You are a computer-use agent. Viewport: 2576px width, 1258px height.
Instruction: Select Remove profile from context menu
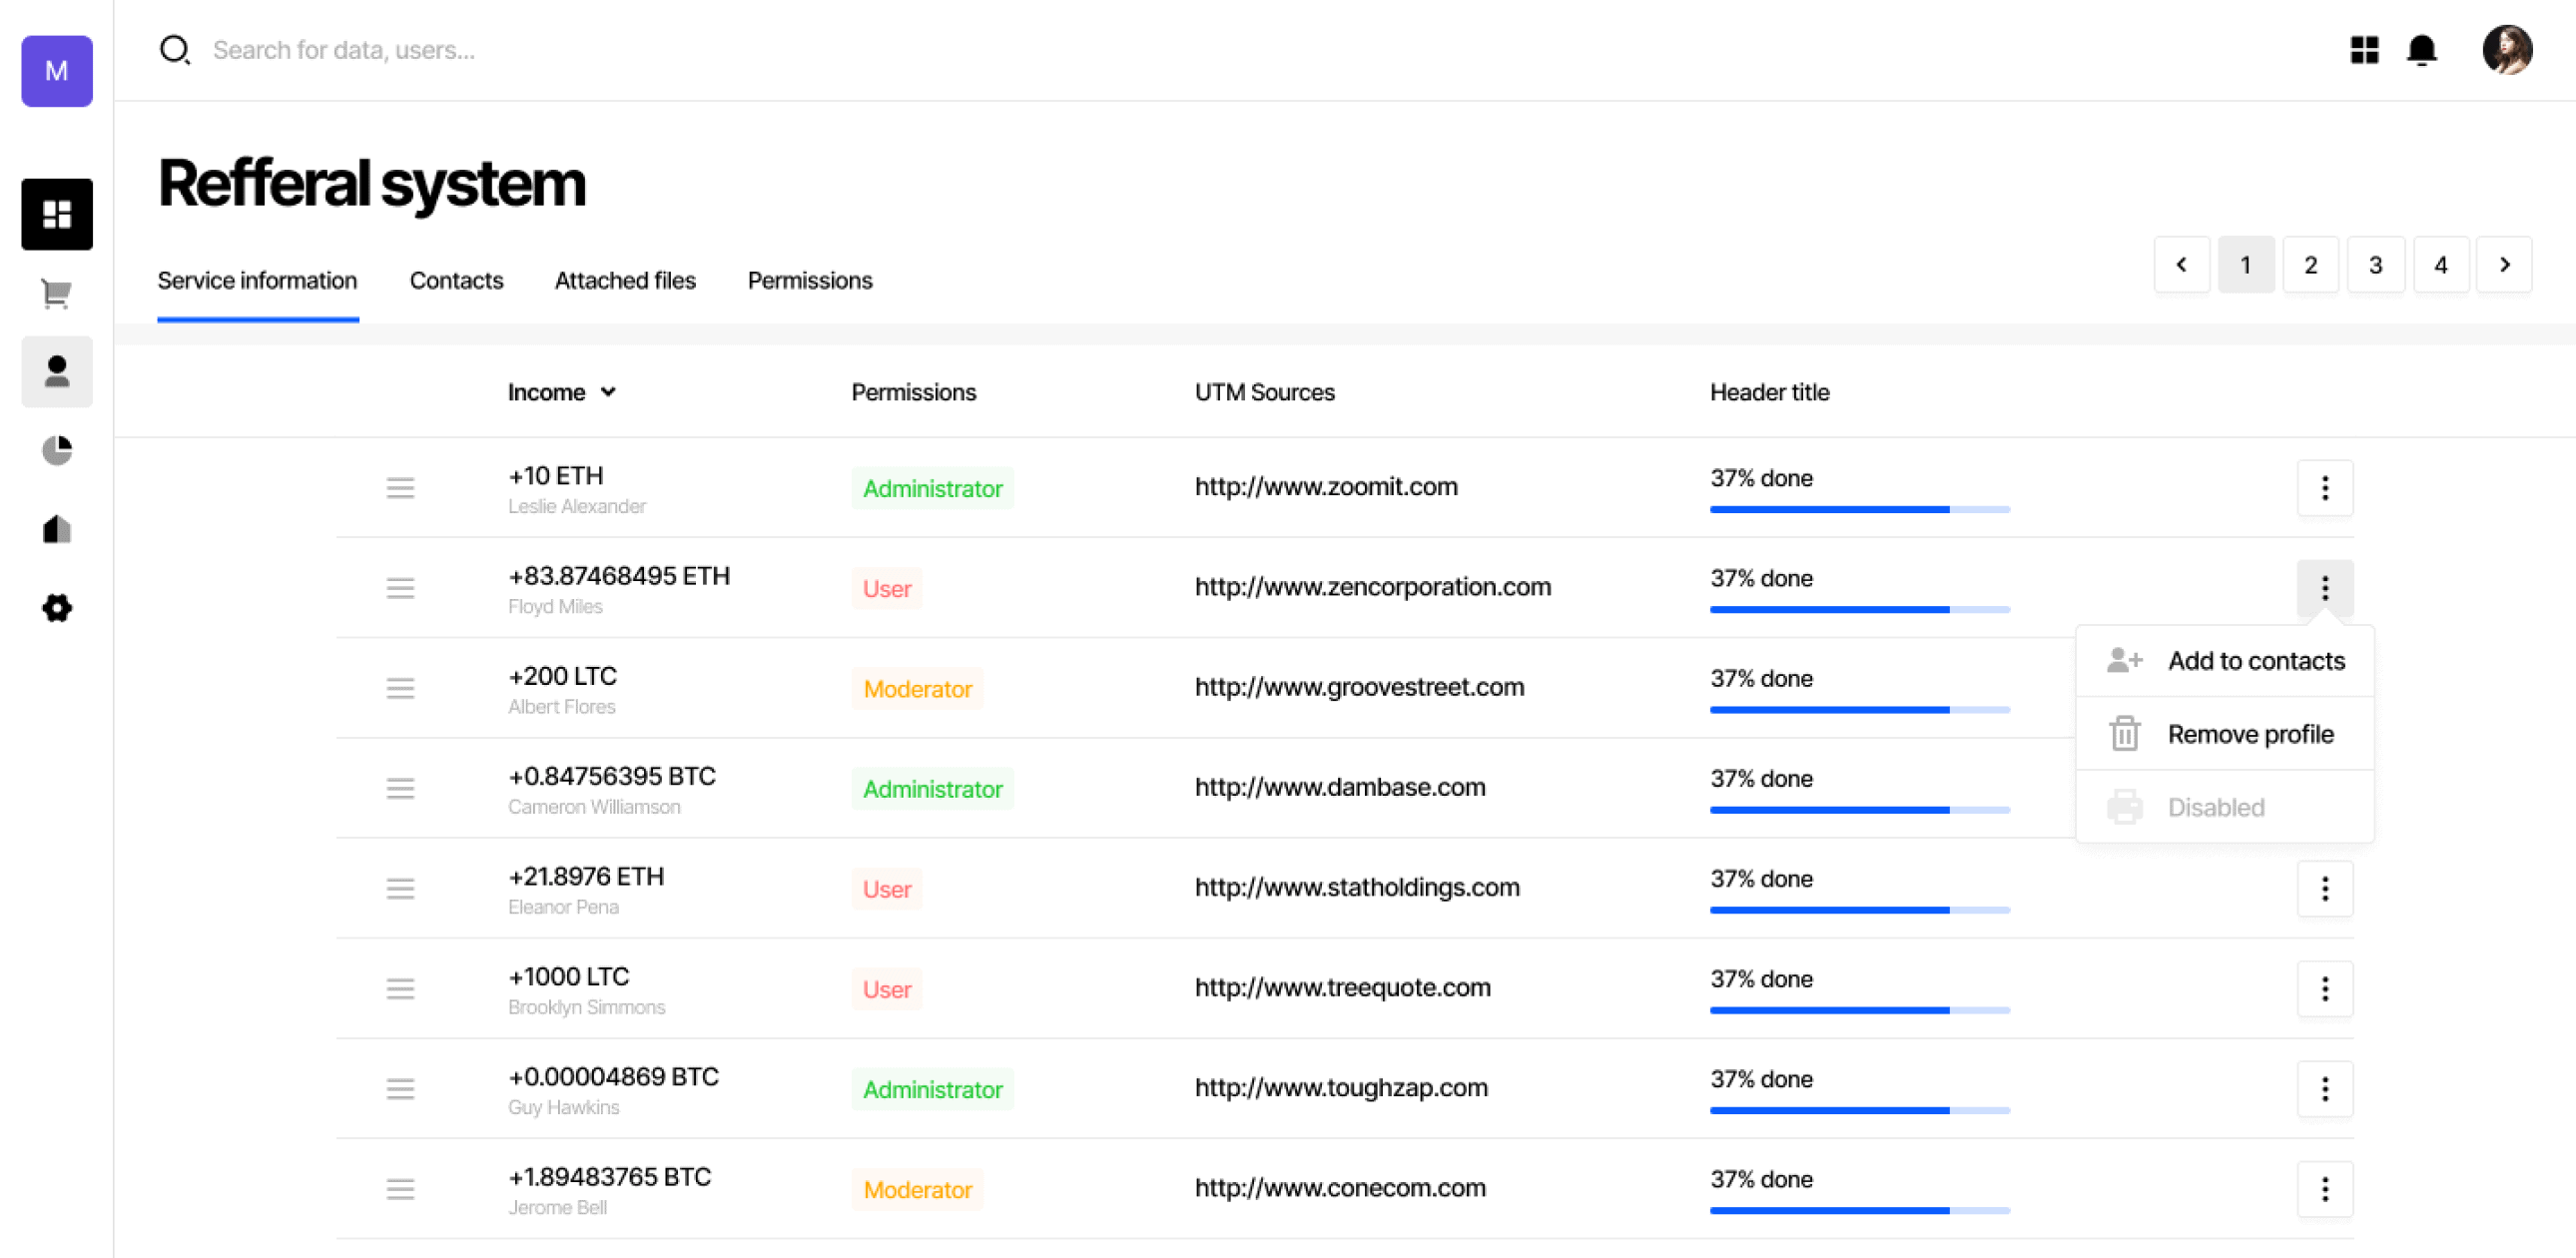[2249, 734]
